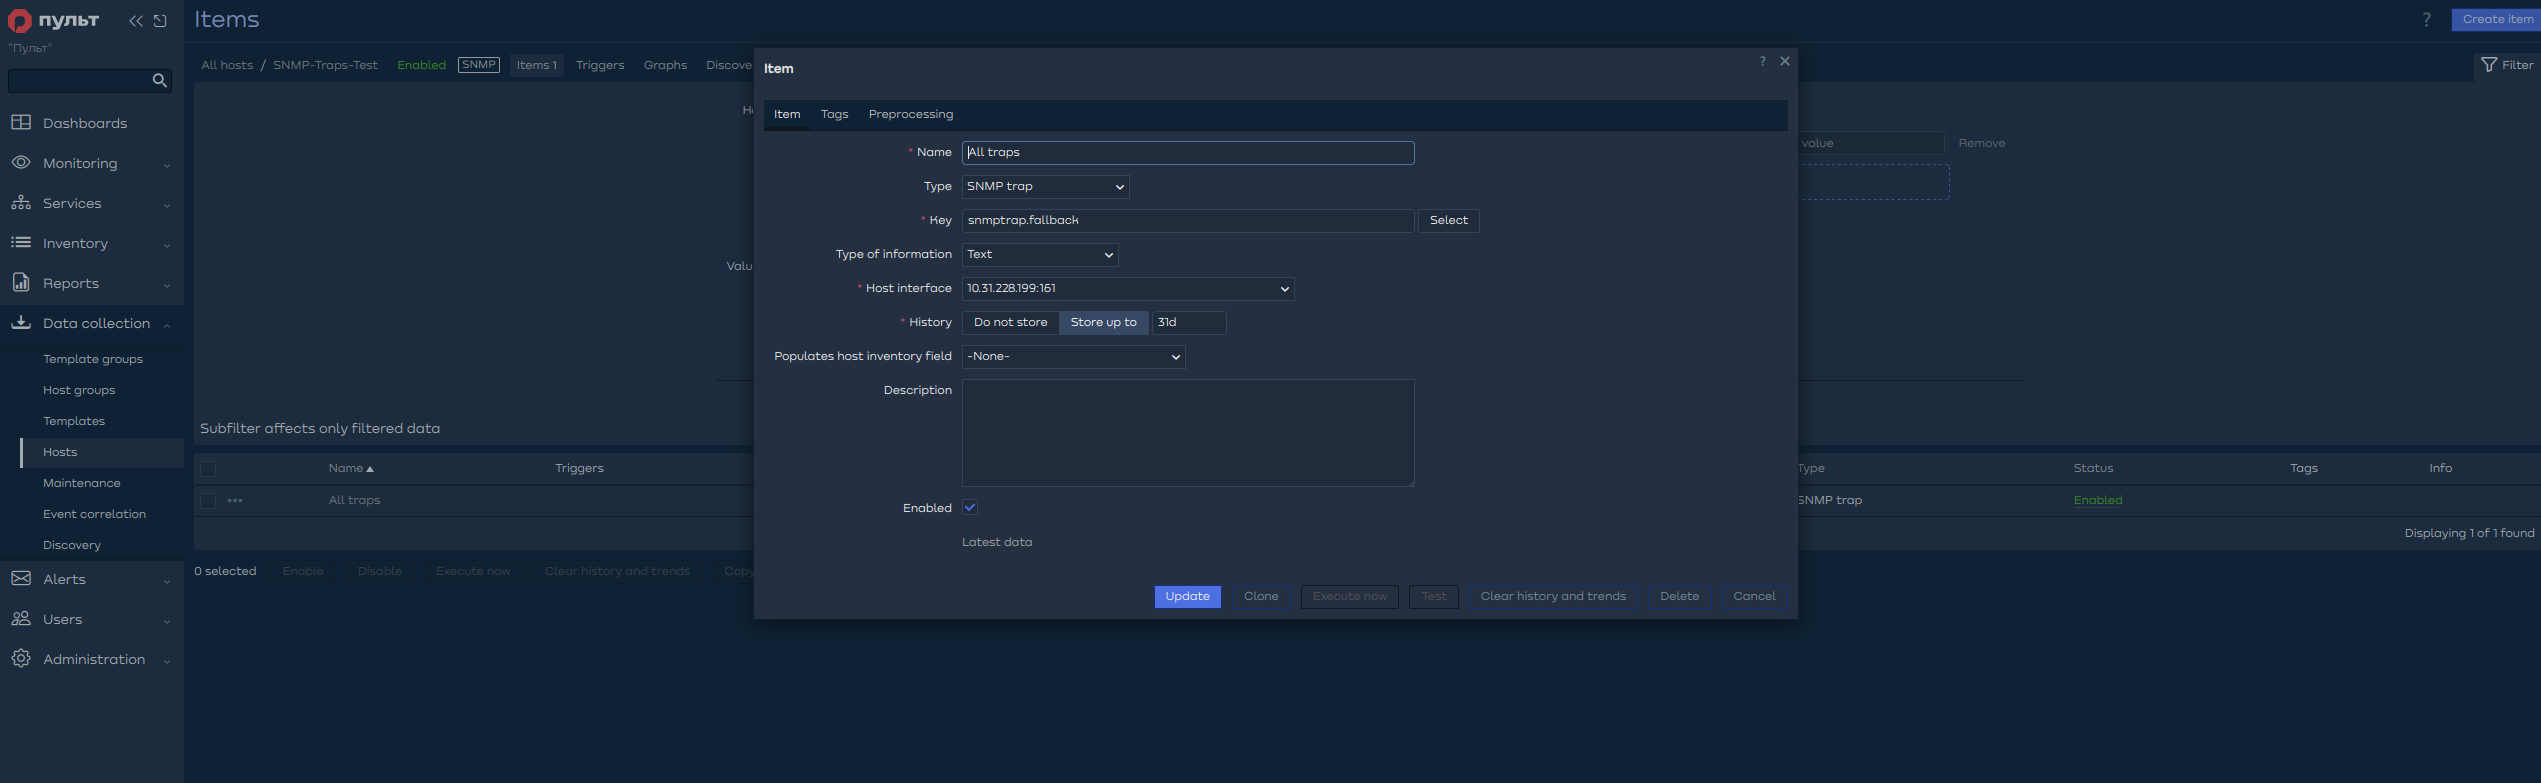Click the Reports chart icon
Viewport: 2541px width, 783px height.
[x=21, y=282]
